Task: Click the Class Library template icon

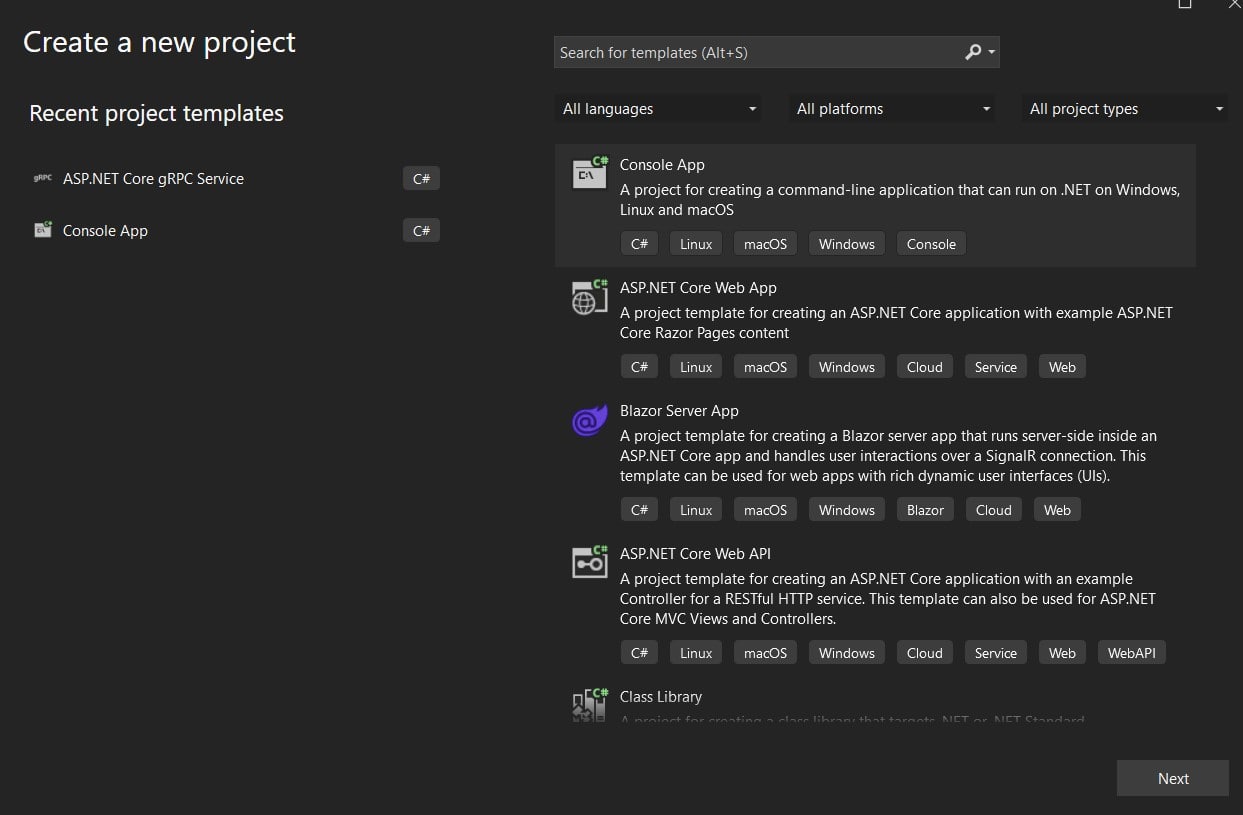Action: tap(590, 704)
